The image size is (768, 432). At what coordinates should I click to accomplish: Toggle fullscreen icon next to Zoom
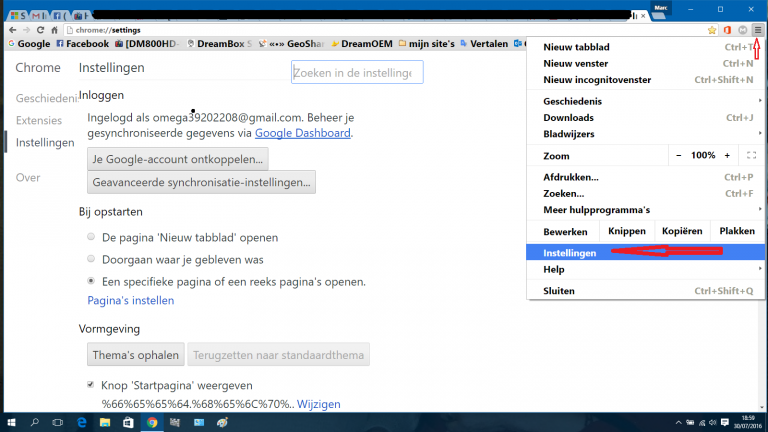(752, 156)
